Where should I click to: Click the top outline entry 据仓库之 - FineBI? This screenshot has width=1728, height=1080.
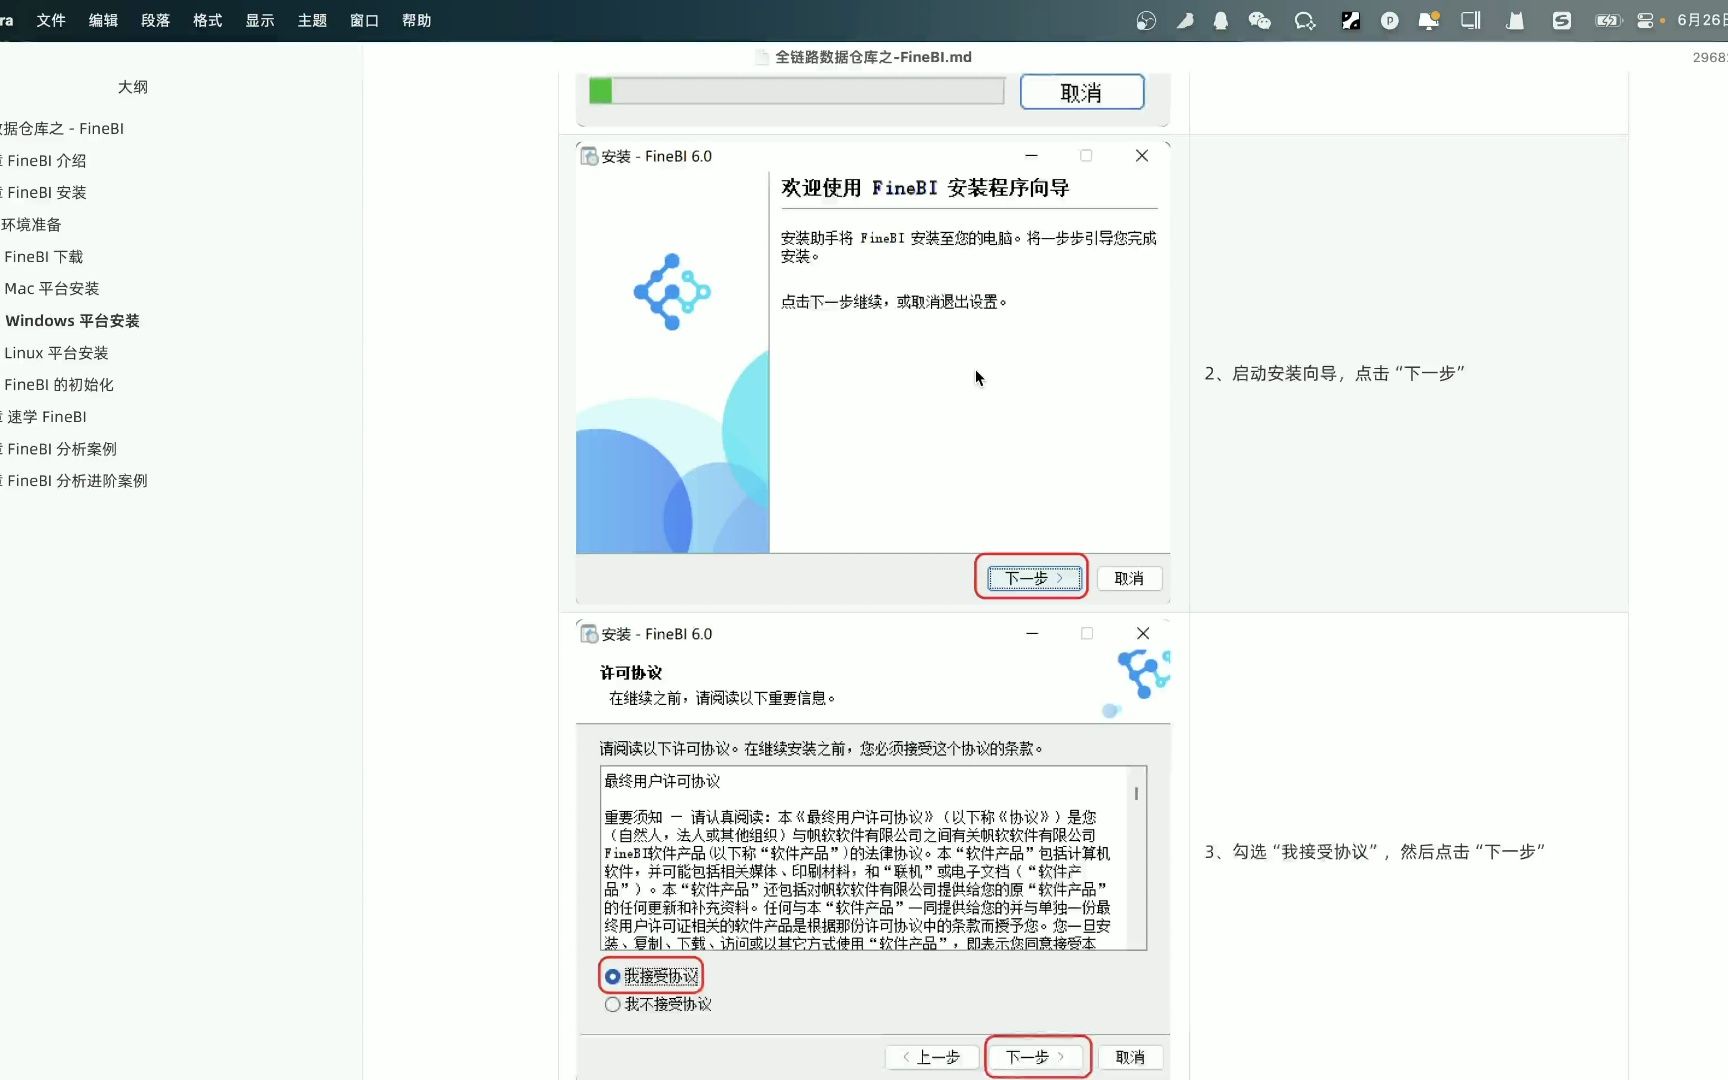click(62, 128)
